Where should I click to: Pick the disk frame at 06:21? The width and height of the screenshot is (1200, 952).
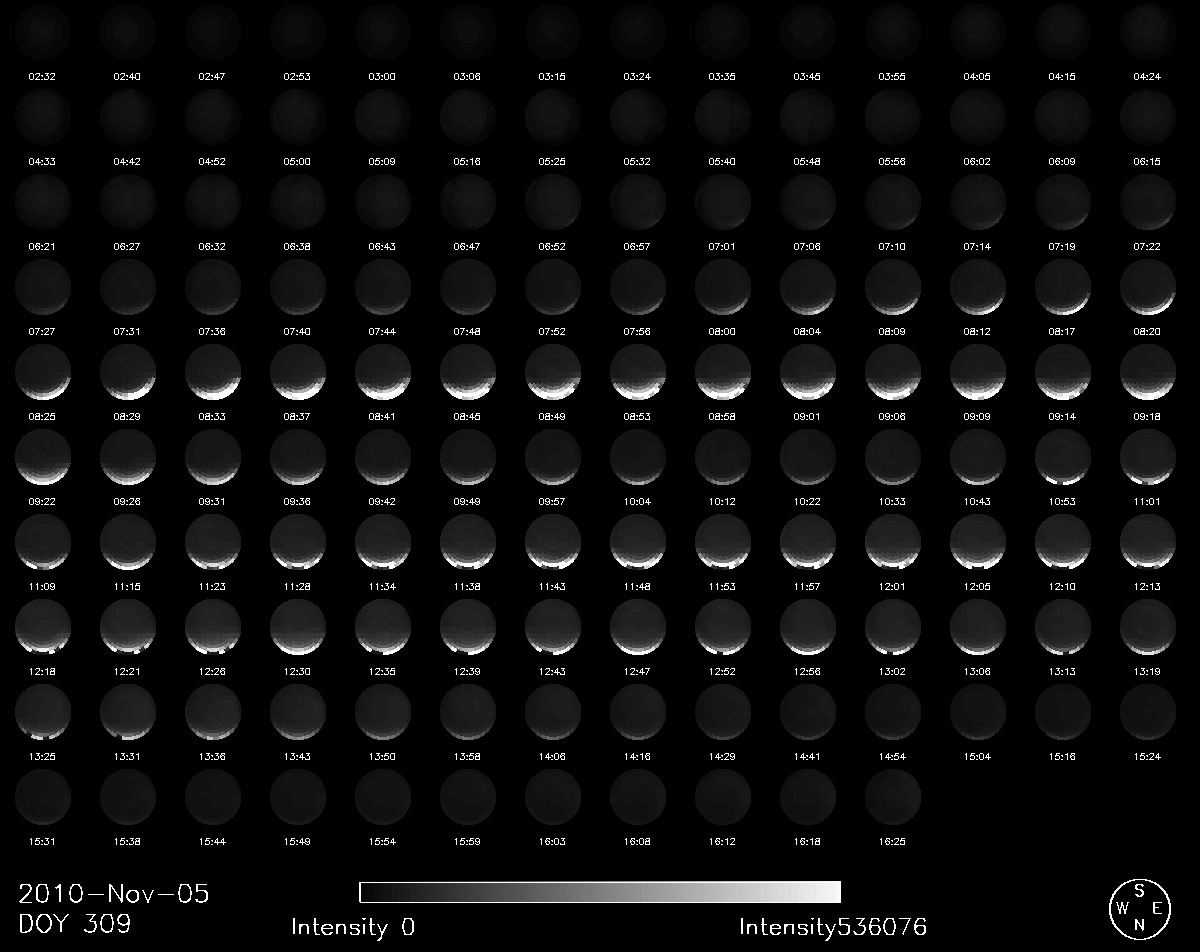point(43,201)
